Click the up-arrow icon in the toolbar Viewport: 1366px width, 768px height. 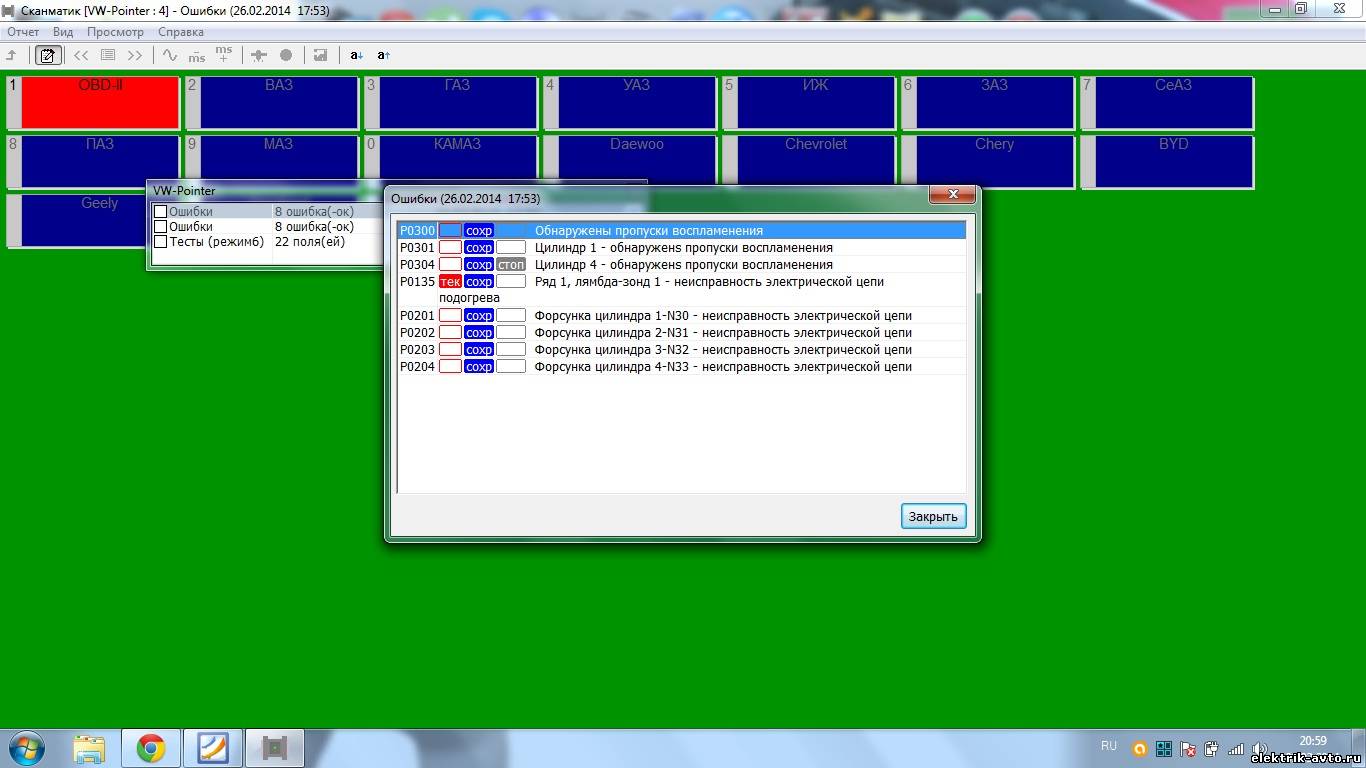(x=12, y=55)
